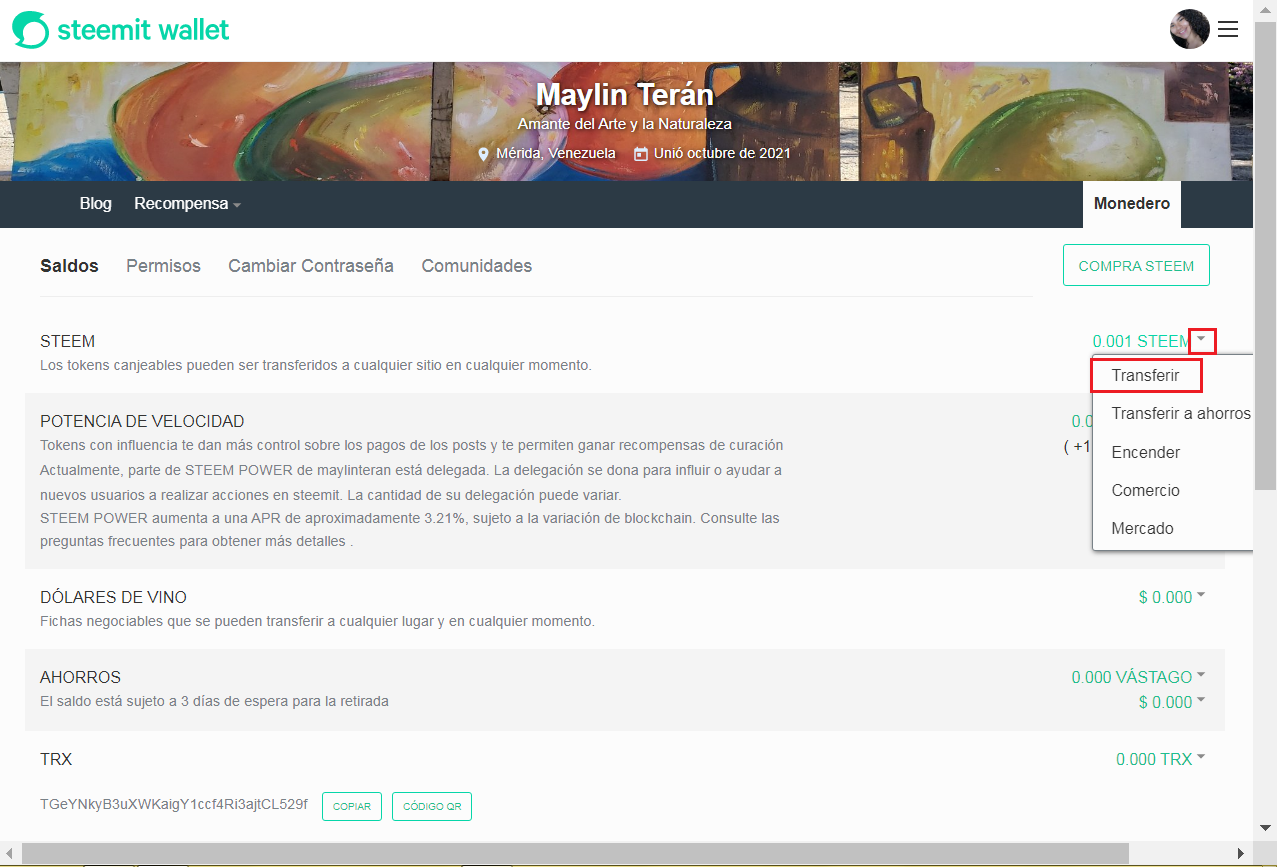The image size is (1277, 867).
Task: Choose Encender in the dropdown menu
Action: (1146, 452)
